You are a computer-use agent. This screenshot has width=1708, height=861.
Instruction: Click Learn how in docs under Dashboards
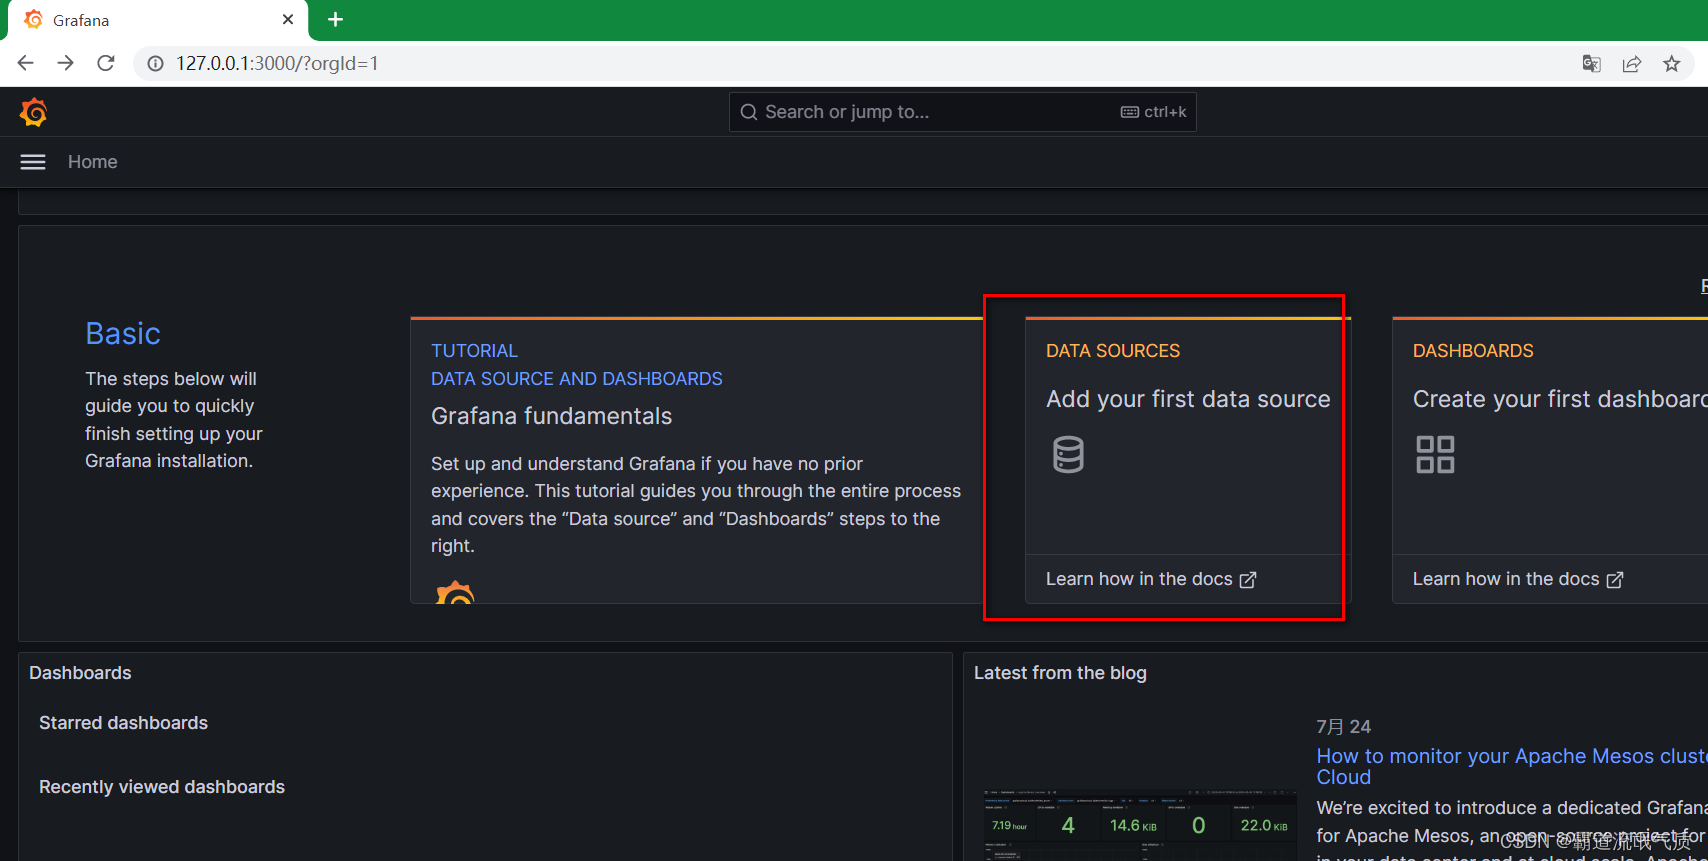1518,579
